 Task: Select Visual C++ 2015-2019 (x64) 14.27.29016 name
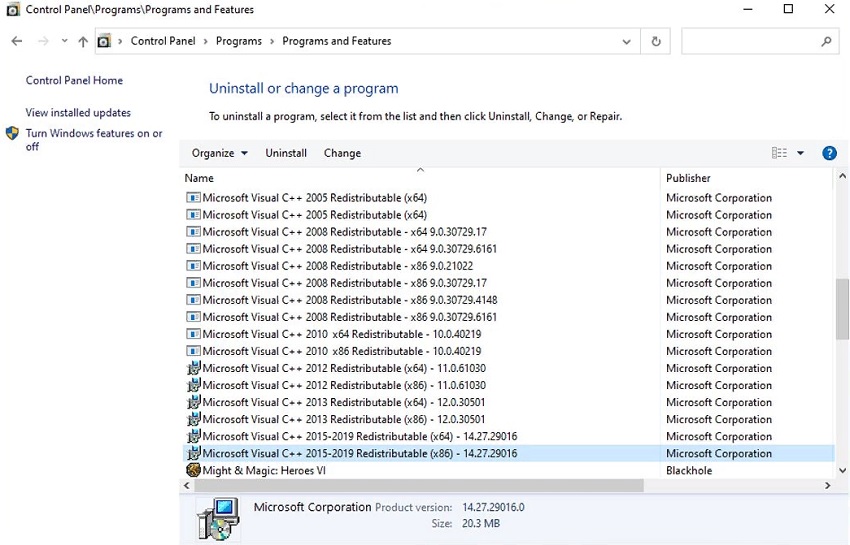coord(360,436)
